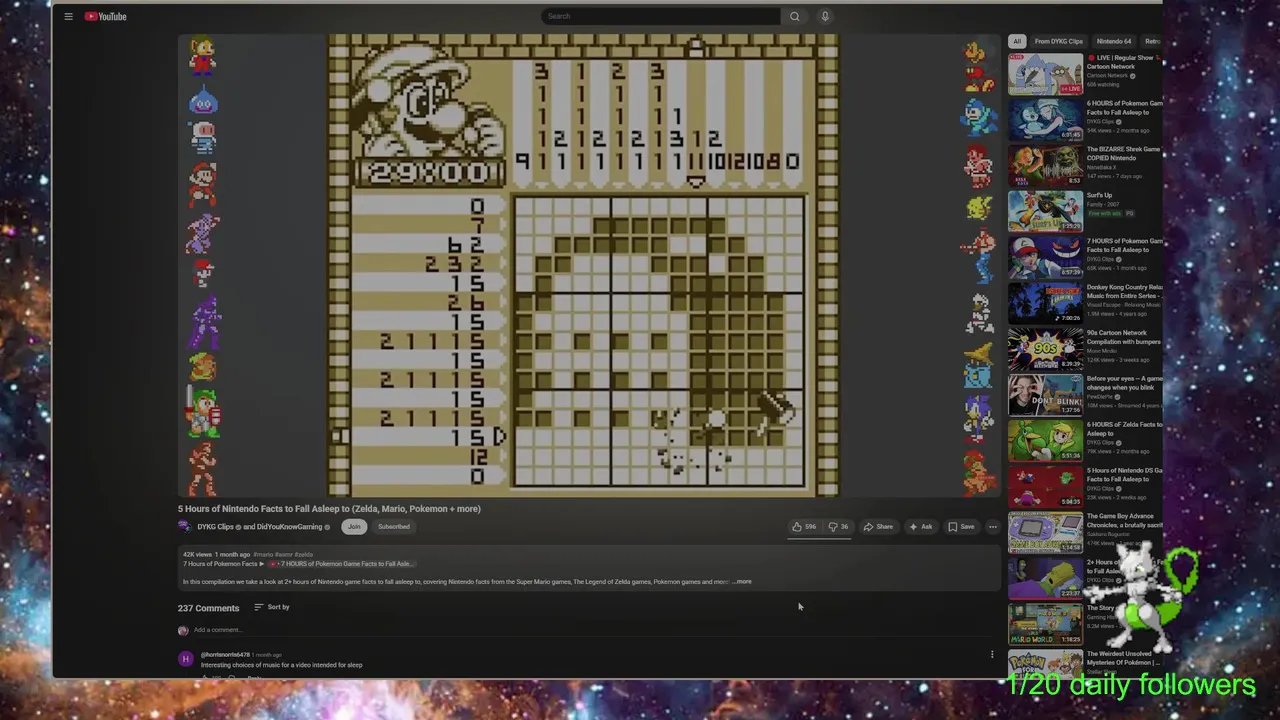Open 6 HOURS of Zelda Facts thumbnail
The width and height of the screenshot is (1280, 720).
pos(1045,442)
